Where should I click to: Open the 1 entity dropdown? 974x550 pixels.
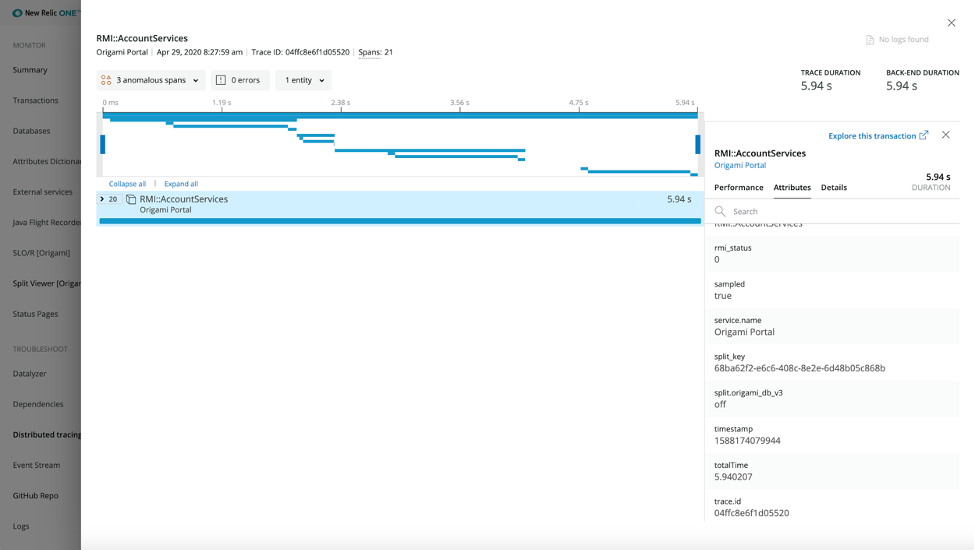tap(304, 80)
